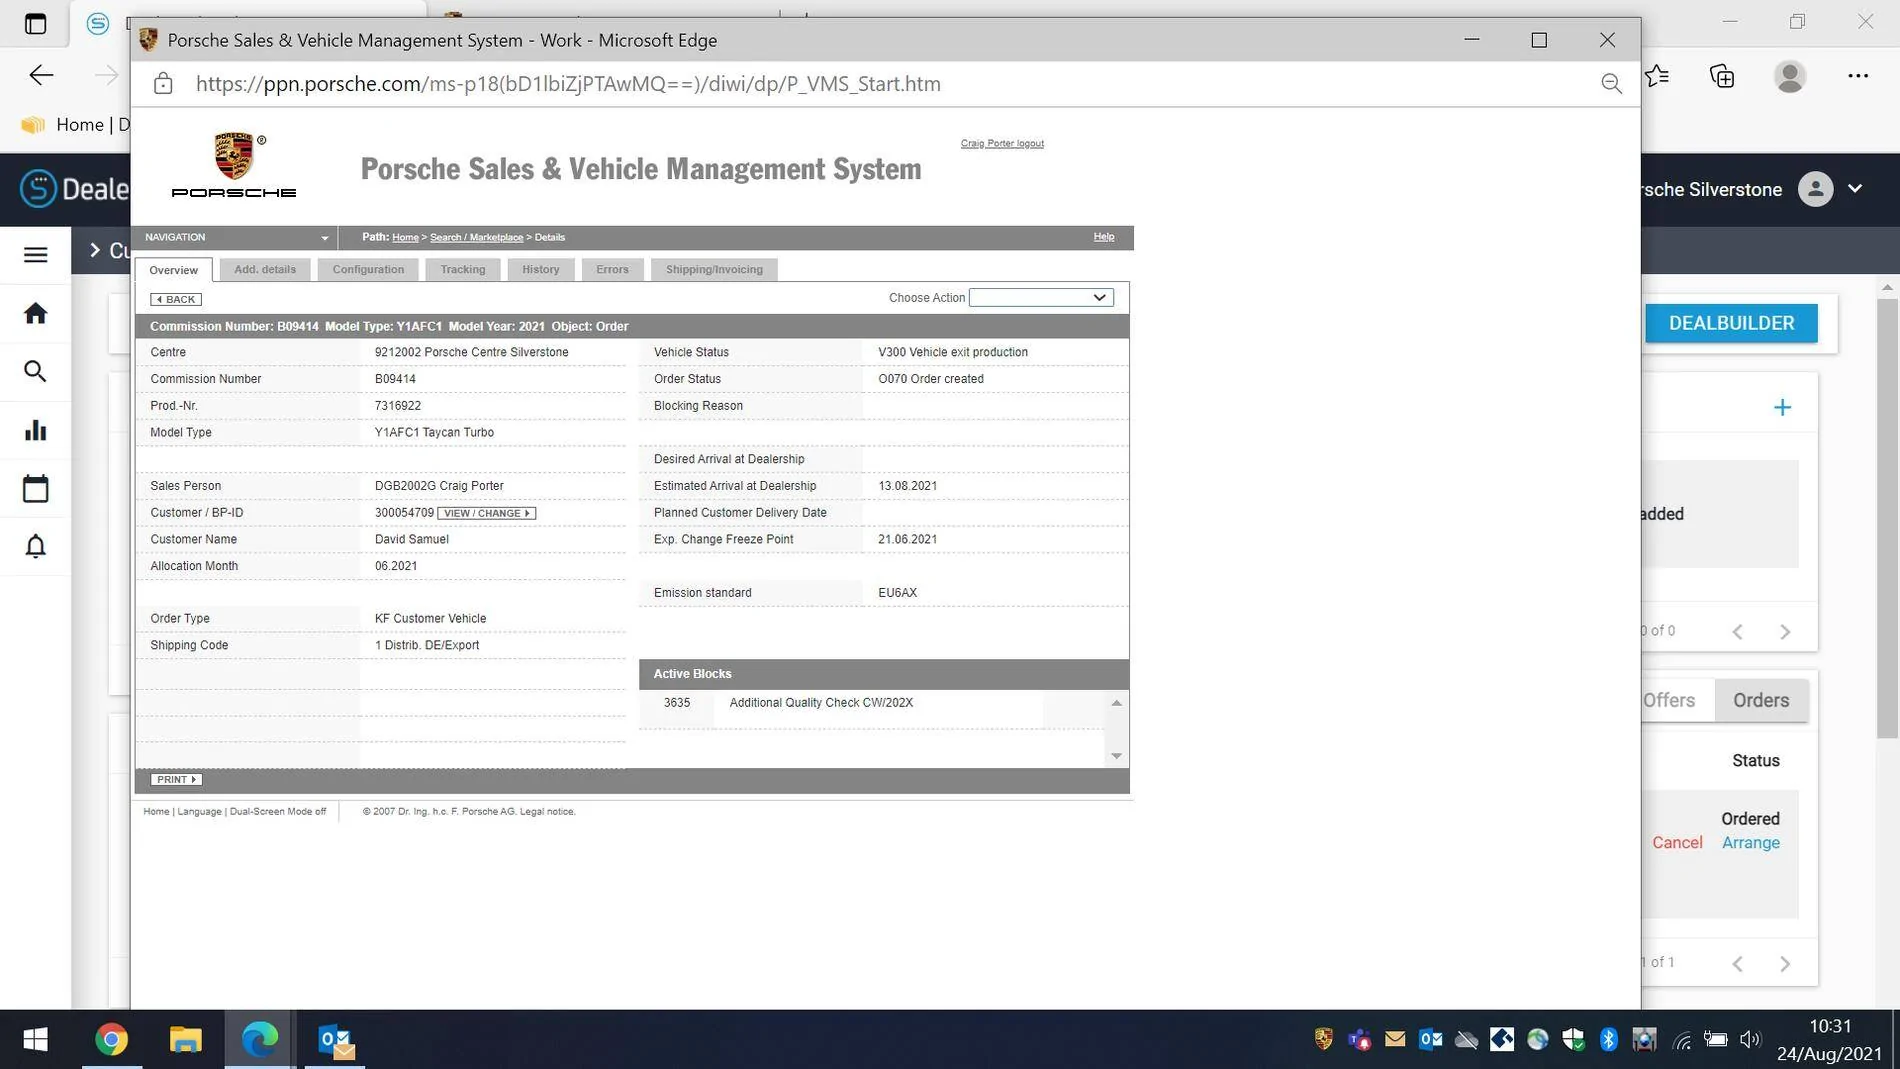The image size is (1900, 1069).
Task: Expand the chevron beside 'Cu' in the Dealer app
Action: 95,250
